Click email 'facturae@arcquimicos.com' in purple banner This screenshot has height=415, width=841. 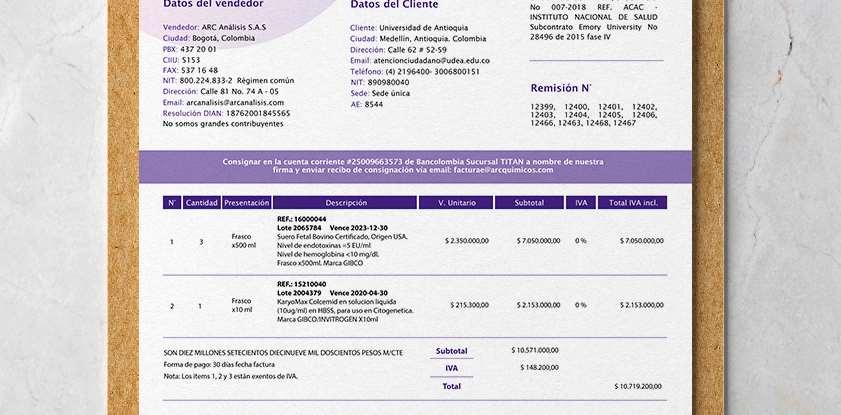pyautogui.click(x=503, y=170)
